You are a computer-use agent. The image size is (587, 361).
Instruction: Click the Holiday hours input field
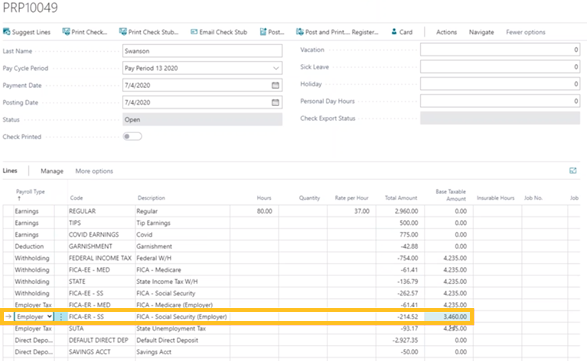pos(500,84)
